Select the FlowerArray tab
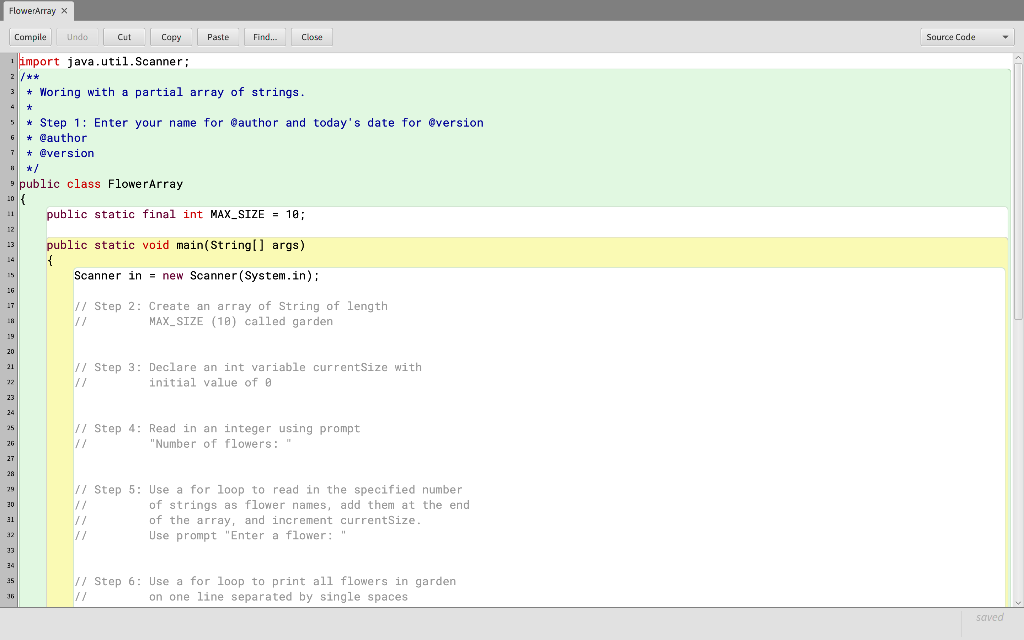Image resolution: width=1024 pixels, height=640 pixels. coord(32,9)
